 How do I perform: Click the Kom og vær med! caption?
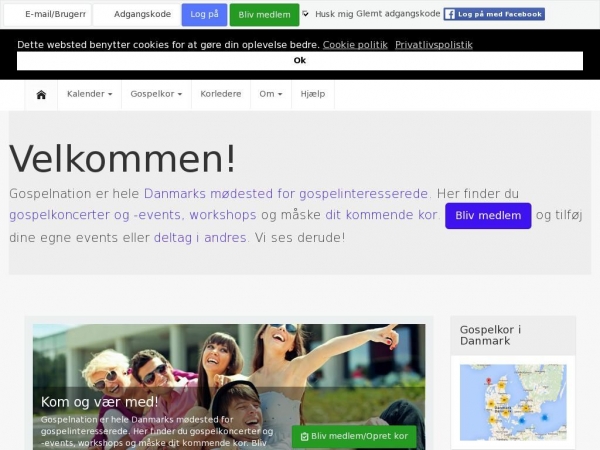pyautogui.click(x=99, y=402)
